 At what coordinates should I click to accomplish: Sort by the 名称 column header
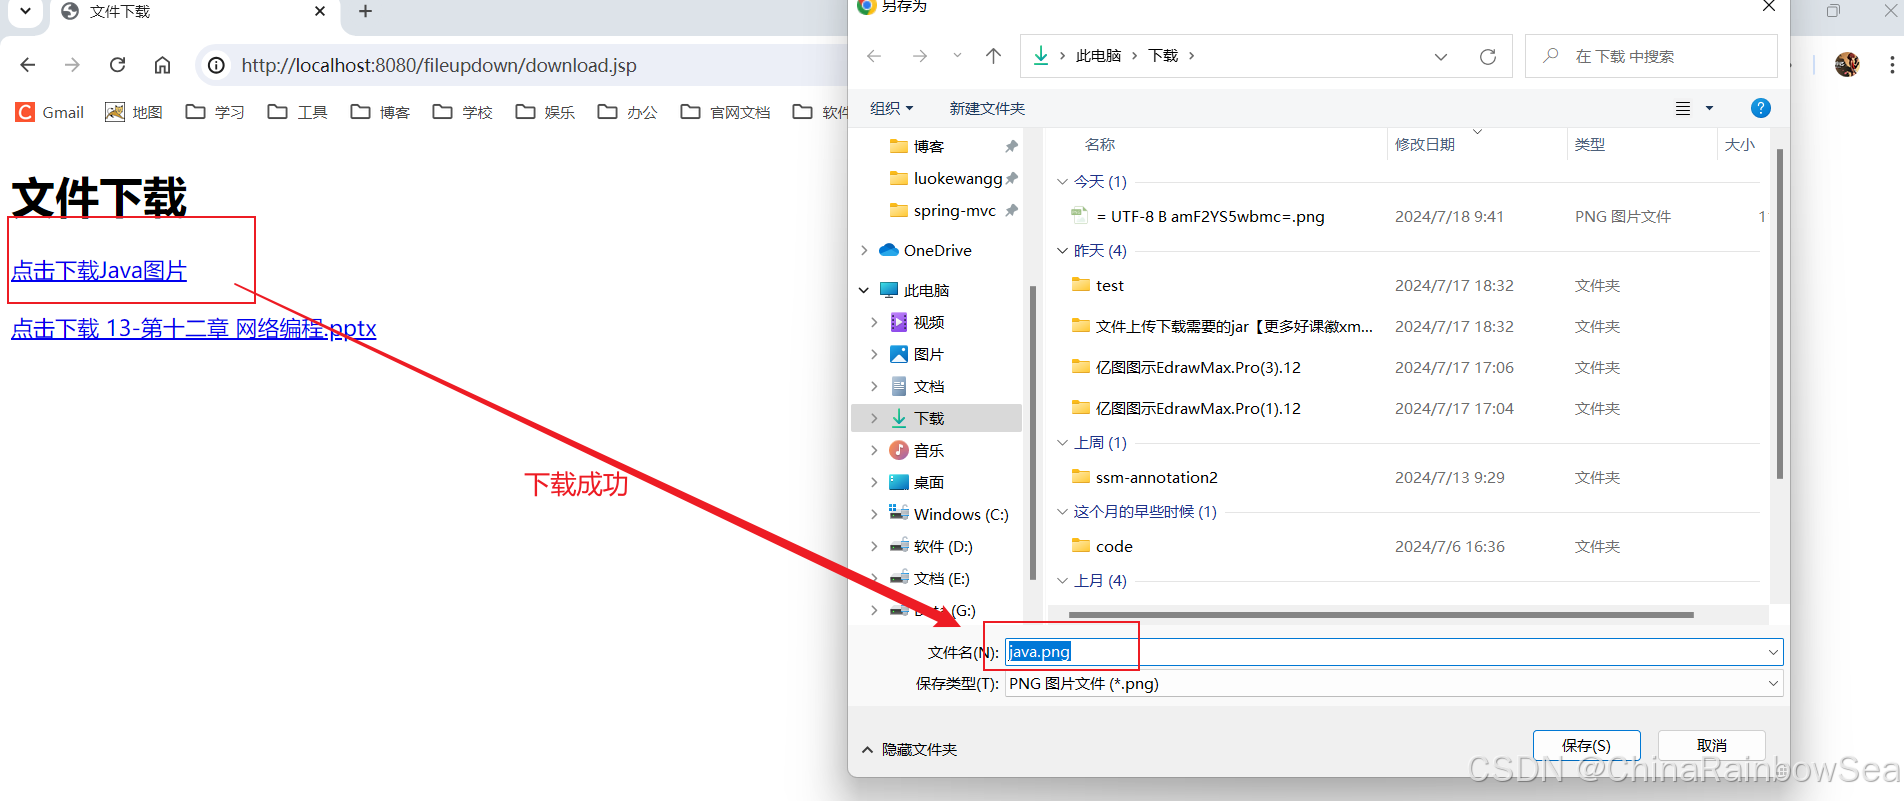pyautogui.click(x=1100, y=145)
